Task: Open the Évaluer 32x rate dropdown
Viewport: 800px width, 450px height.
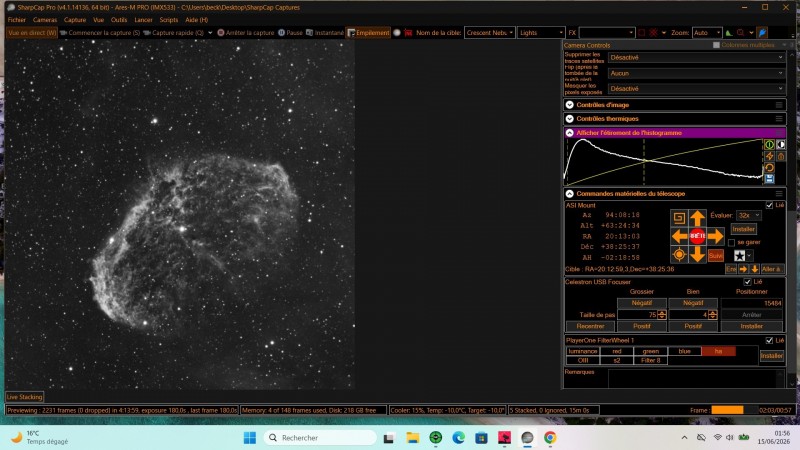Action: point(749,215)
